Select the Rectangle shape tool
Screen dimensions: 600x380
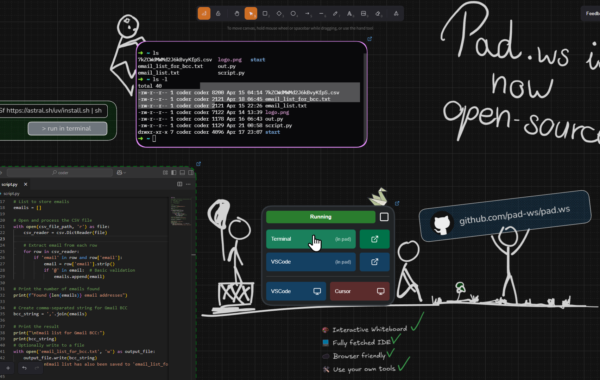tap(265, 14)
